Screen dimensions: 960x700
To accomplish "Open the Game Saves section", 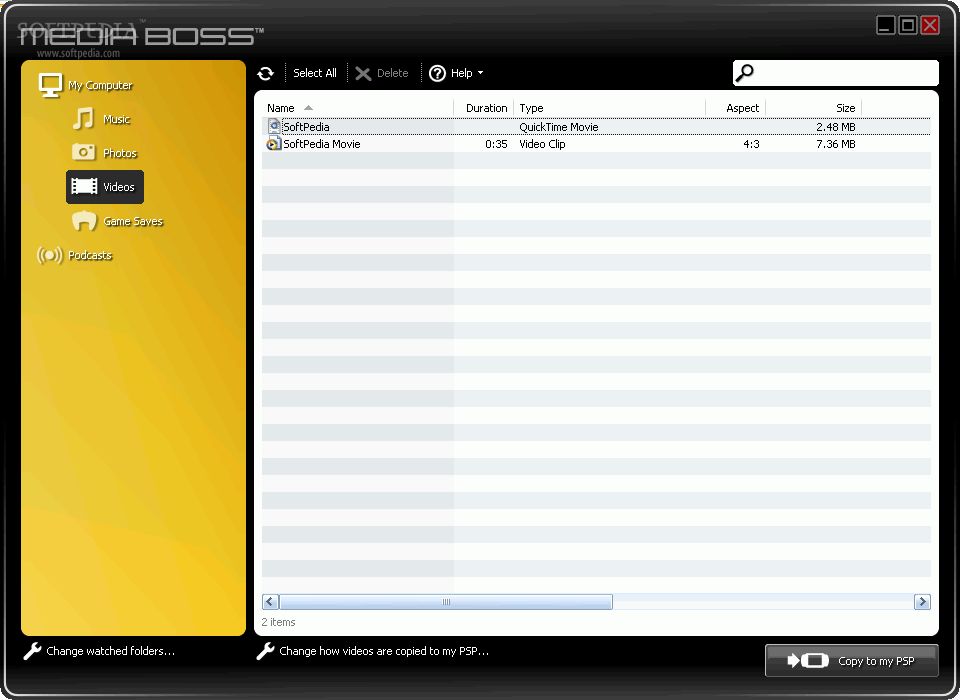I will [133, 221].
